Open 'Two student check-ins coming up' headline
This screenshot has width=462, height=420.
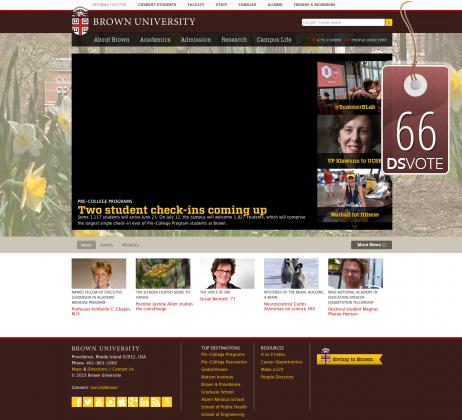(x=172, y=210)
